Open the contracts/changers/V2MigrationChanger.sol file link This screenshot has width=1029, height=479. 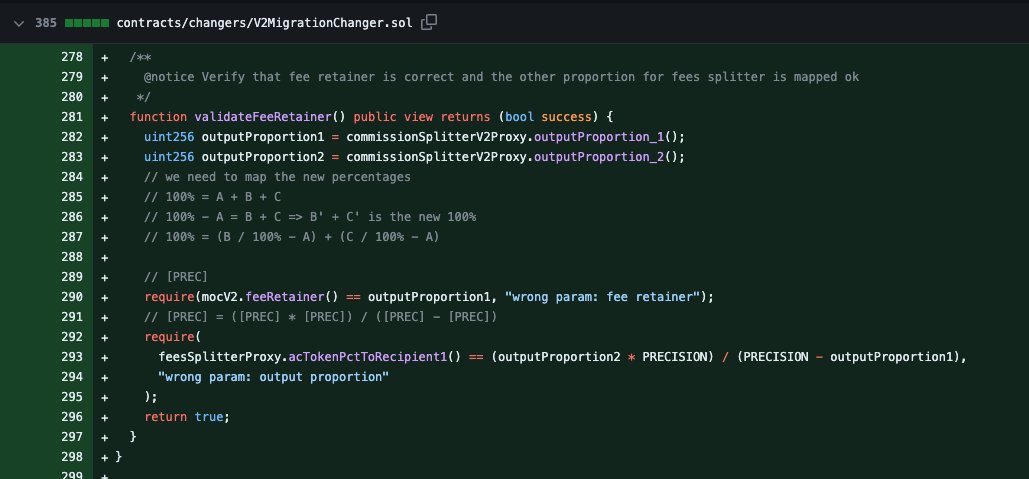[264, 23]
